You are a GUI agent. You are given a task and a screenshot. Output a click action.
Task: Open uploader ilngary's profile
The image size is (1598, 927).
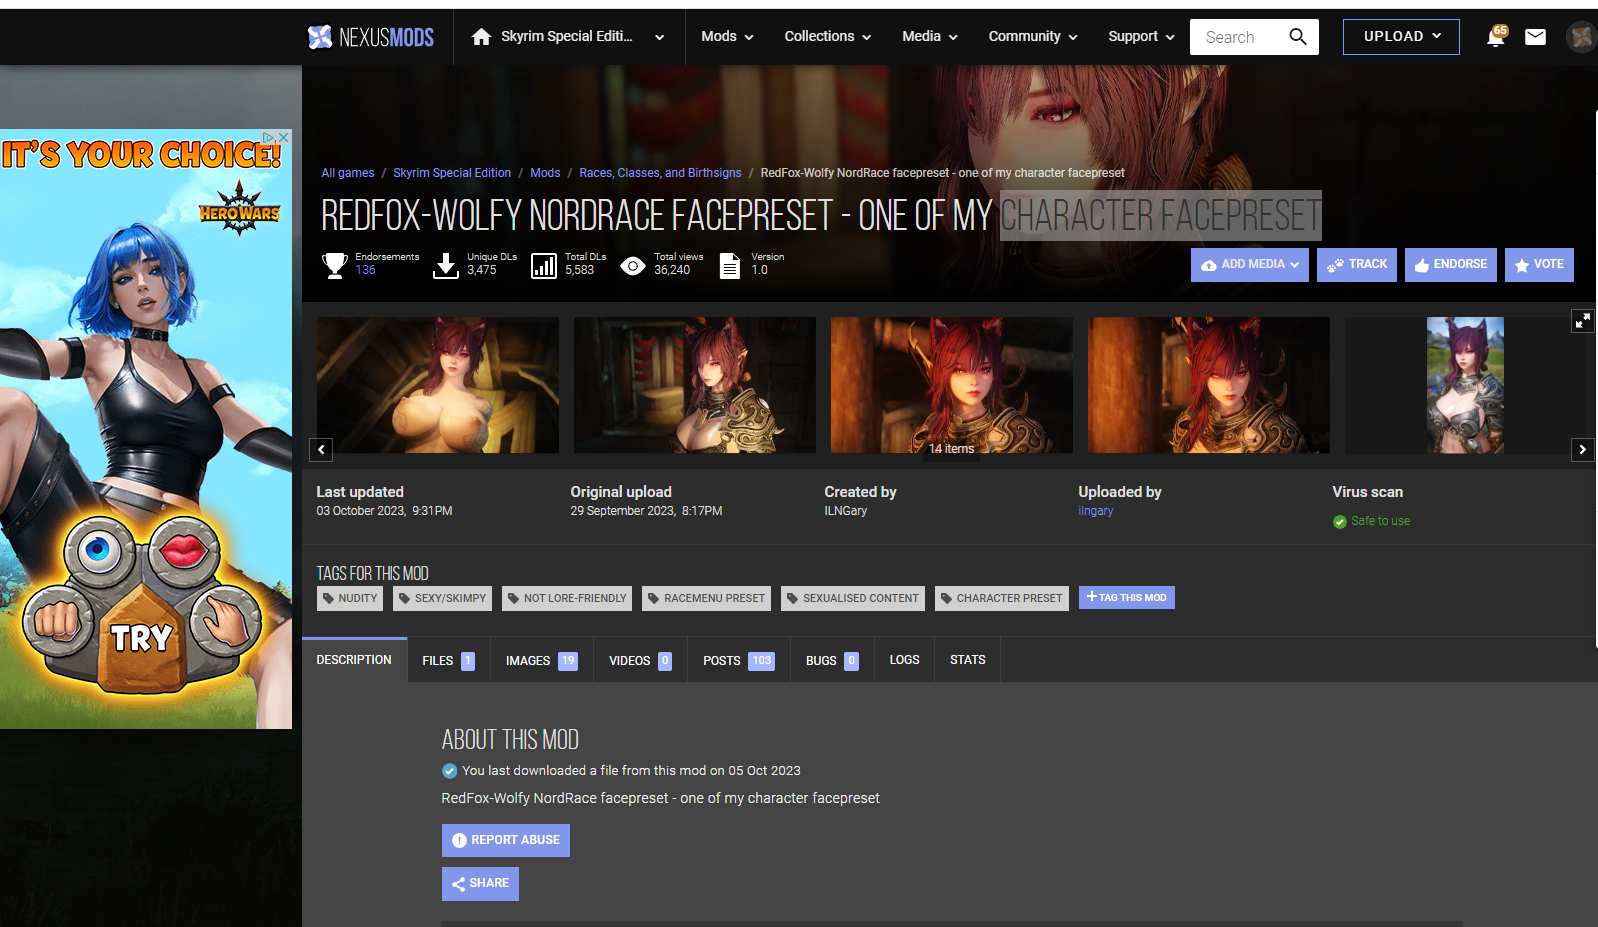click(1096, 511)
